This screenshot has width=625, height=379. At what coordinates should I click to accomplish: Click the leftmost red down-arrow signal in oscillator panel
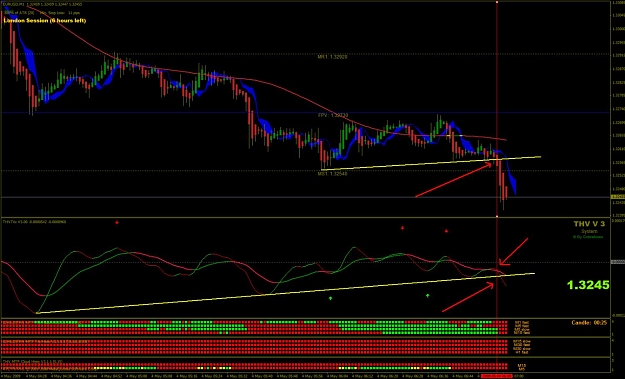tap(117, 222)
